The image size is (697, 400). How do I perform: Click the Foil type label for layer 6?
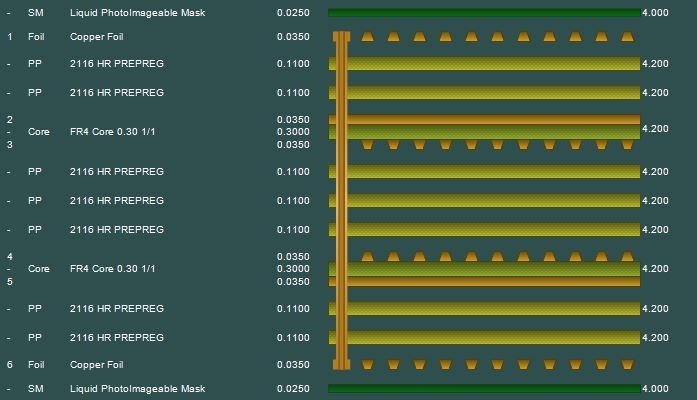pyautogui.click(x=36, y=365)
